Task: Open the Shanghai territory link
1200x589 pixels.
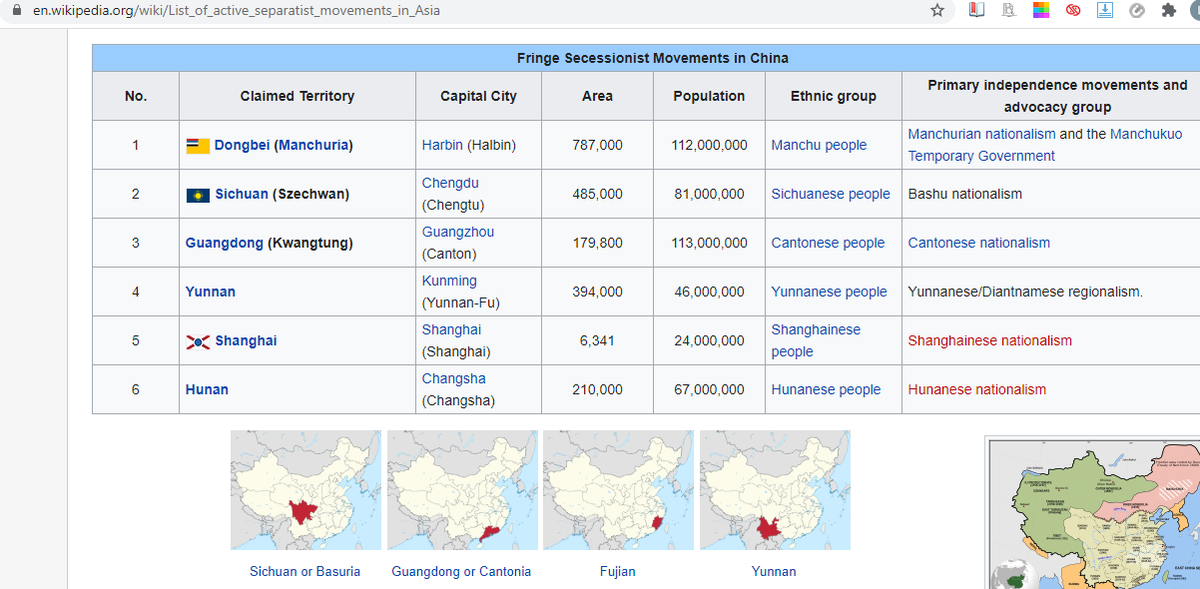Action: [246, 341]
